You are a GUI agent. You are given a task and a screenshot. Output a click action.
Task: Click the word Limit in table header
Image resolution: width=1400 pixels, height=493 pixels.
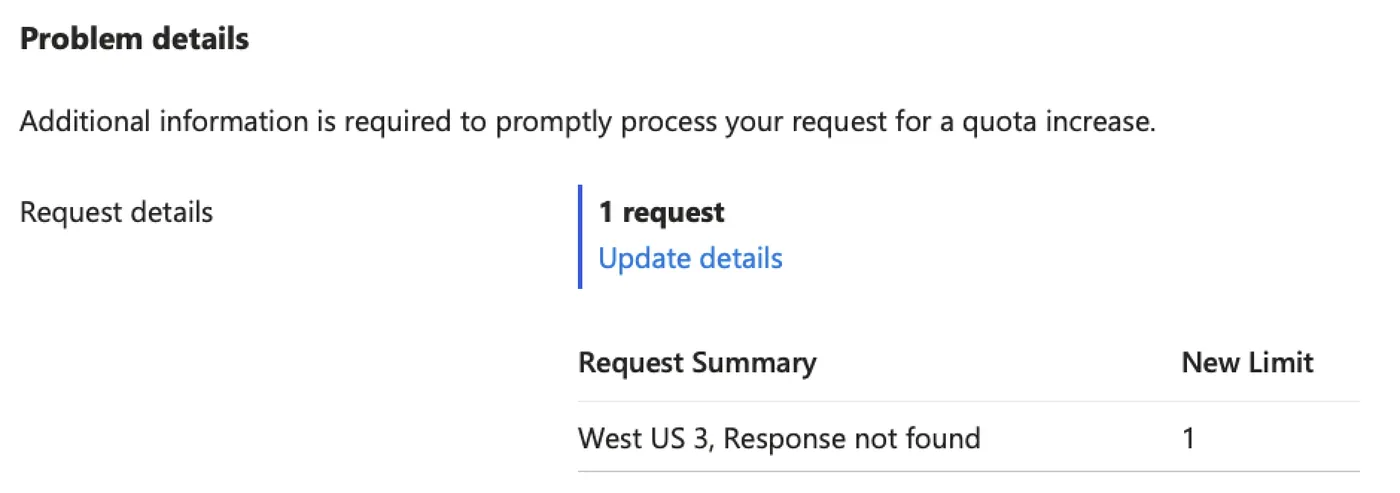[1281, 362]
